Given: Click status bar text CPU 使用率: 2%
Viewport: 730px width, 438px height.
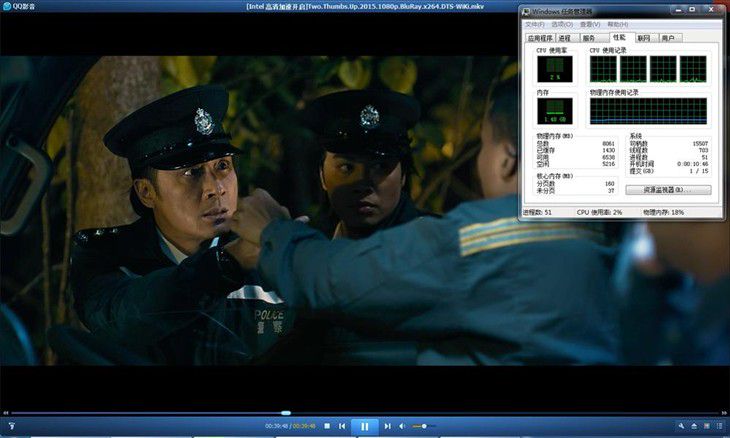Looking at the screenshot, I should point(599,212).
